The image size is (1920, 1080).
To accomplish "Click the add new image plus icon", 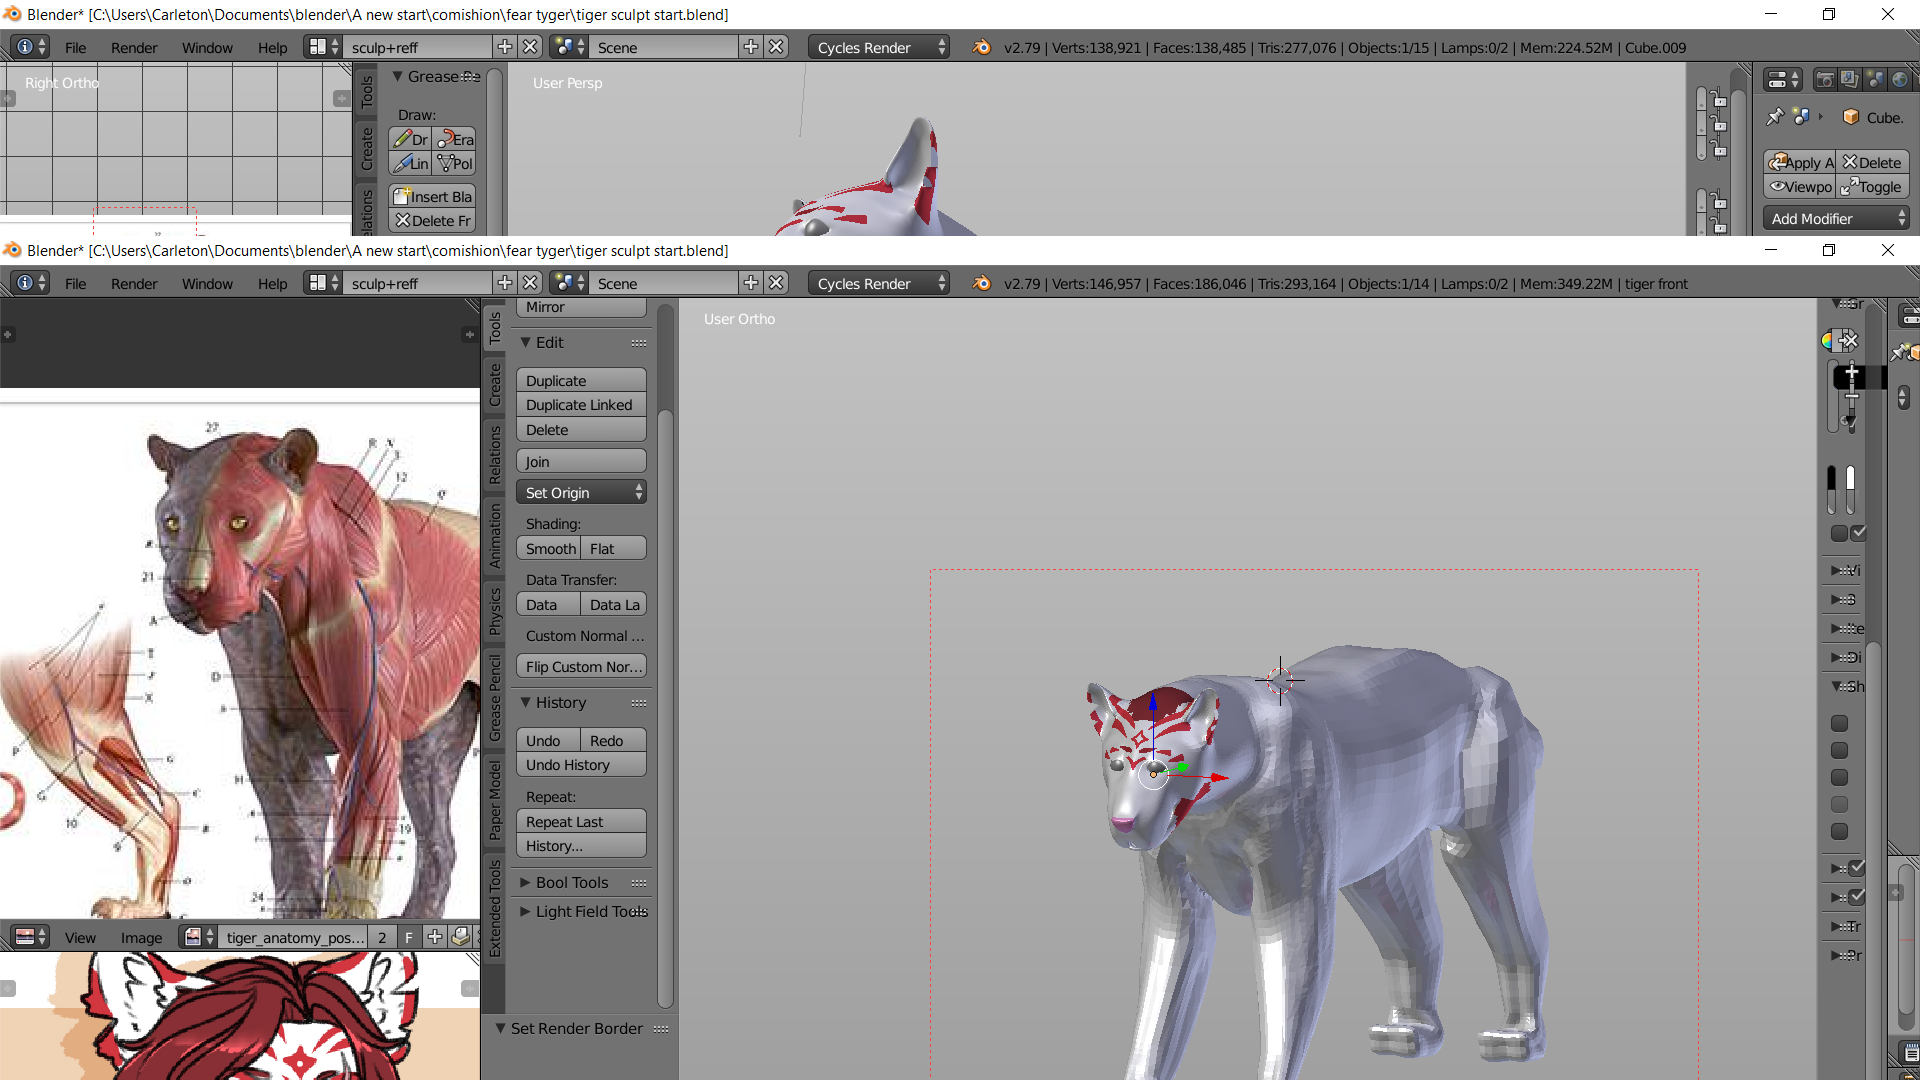I will click(x=435, y=937).
